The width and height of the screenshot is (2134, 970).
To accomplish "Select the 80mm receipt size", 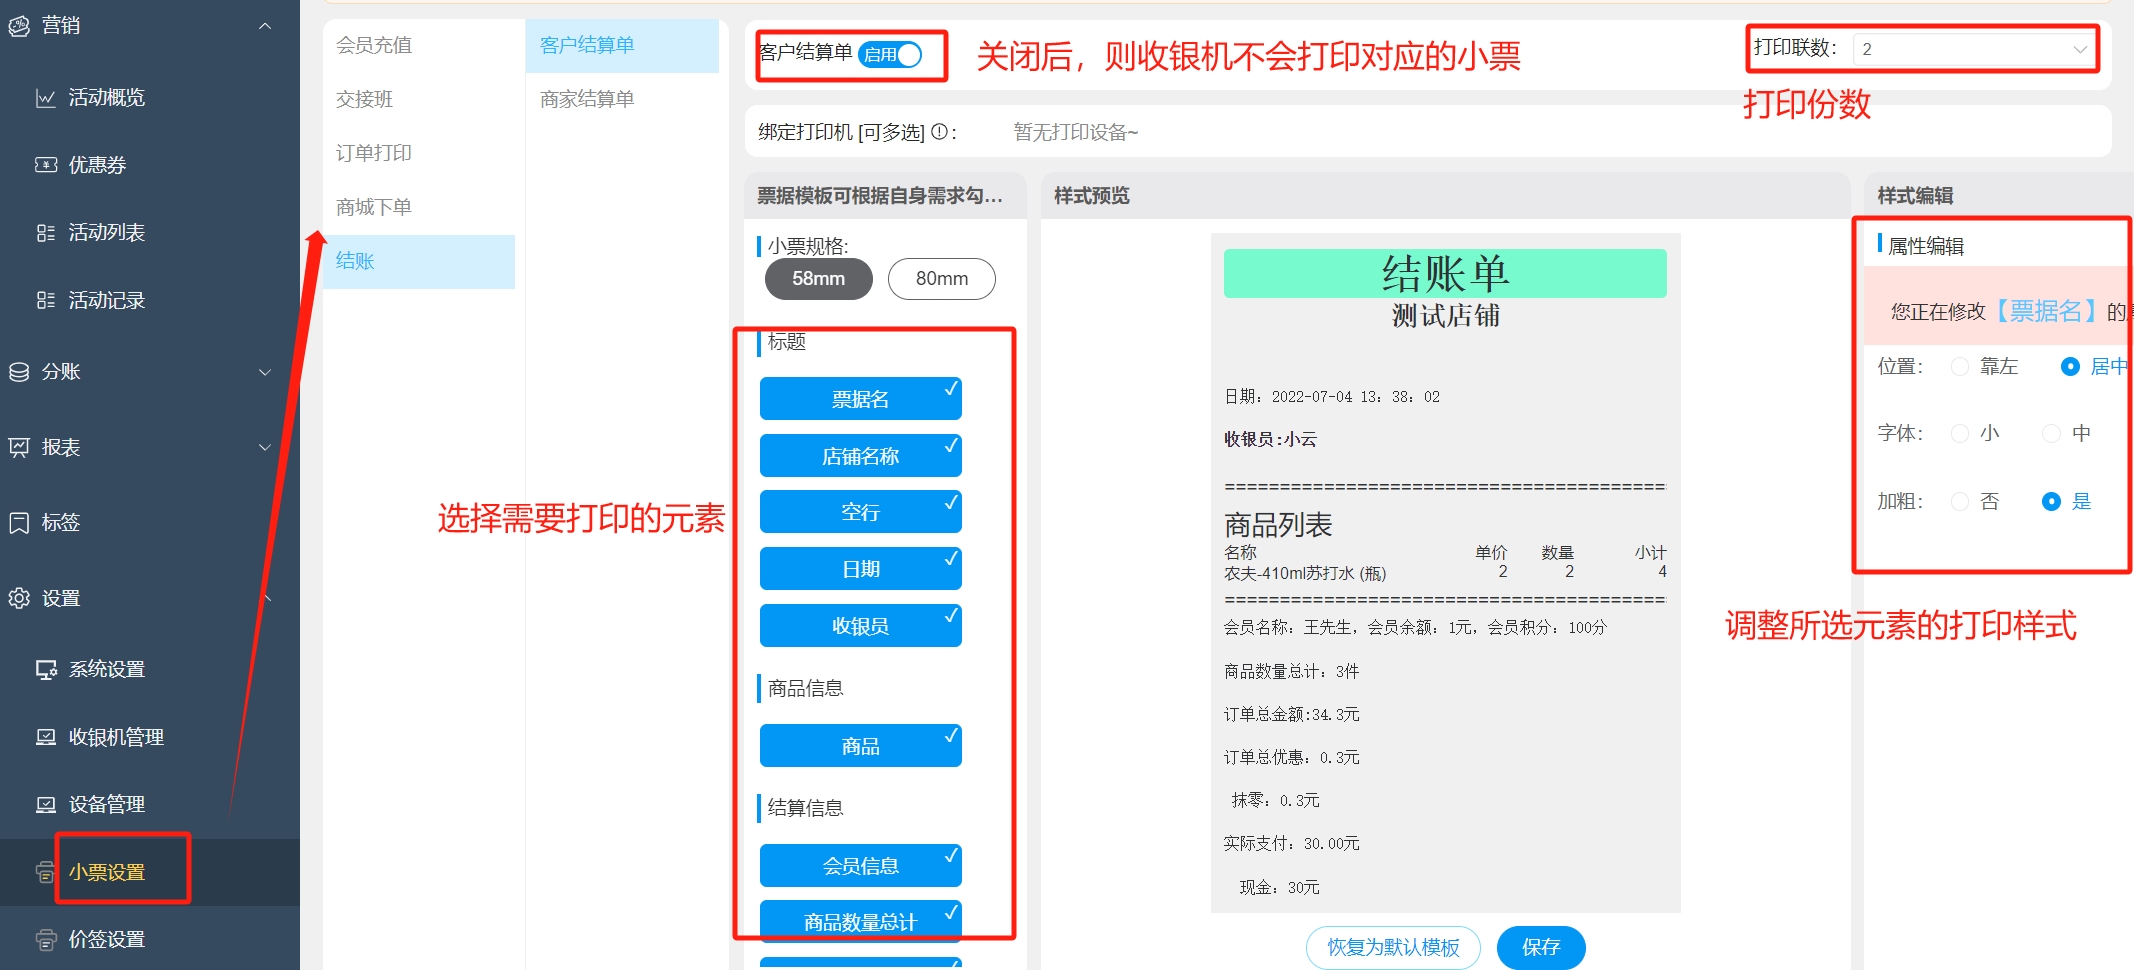I will (941, 279).
